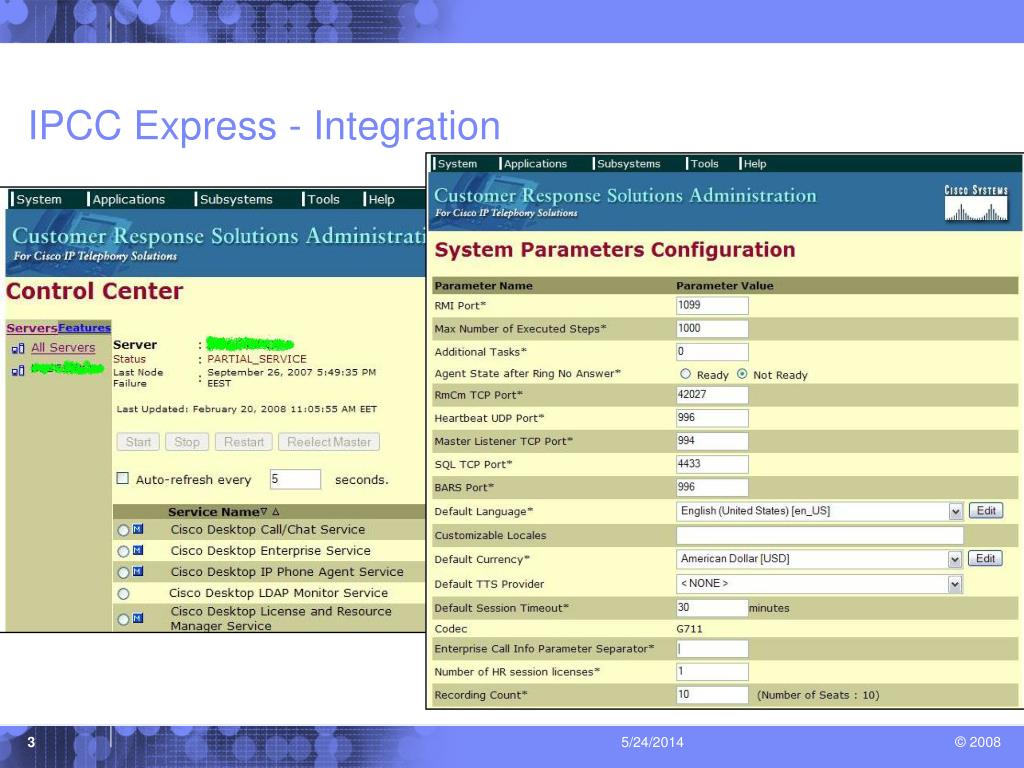Click the All Servers icon in Control Center
This screenshot has width=1024, height=768.
pos(18,348)
